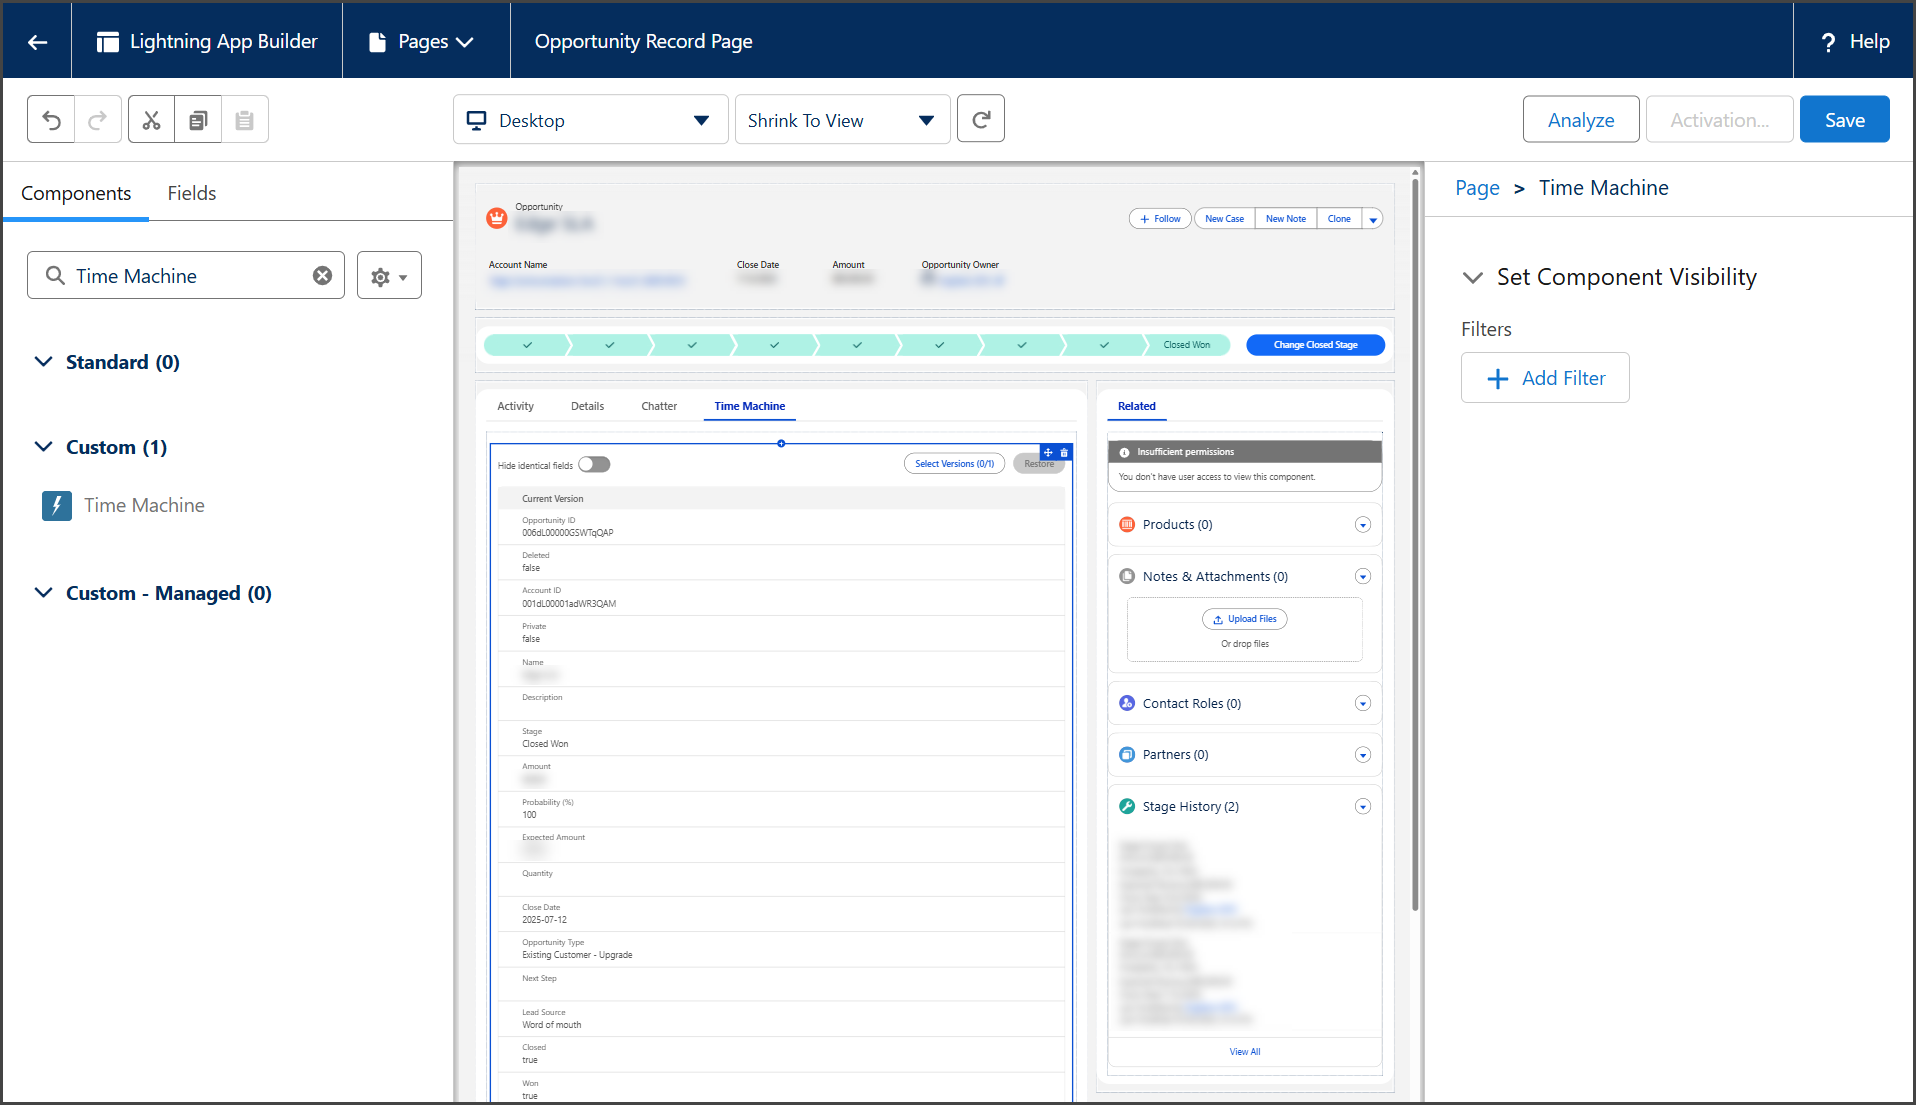Click the back arrow icon
Viewport: 1916px width, 1105px height.
(x=38, y=42)
